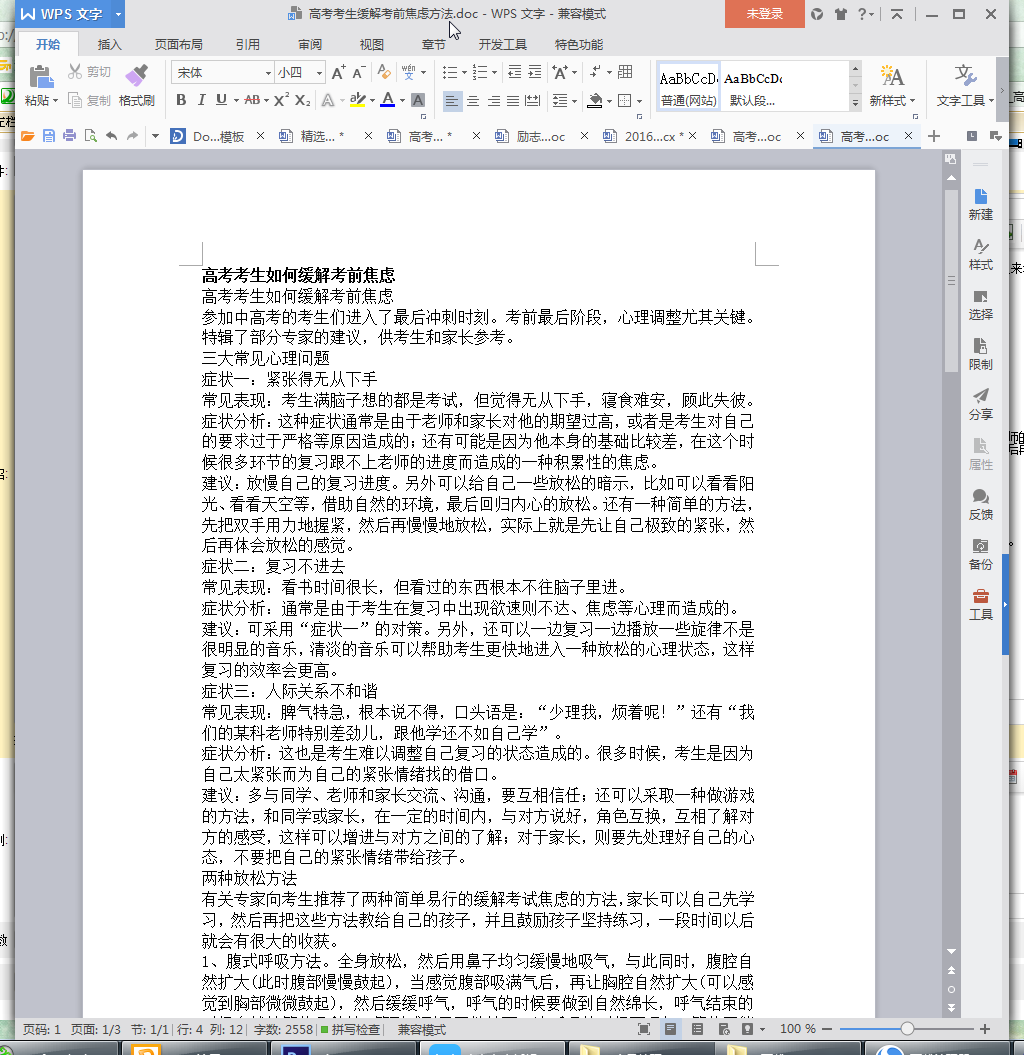This screenshot has height=1055, width=1024.
Task: Open the 分享 sidebar icon
Action: pos(980,404)
